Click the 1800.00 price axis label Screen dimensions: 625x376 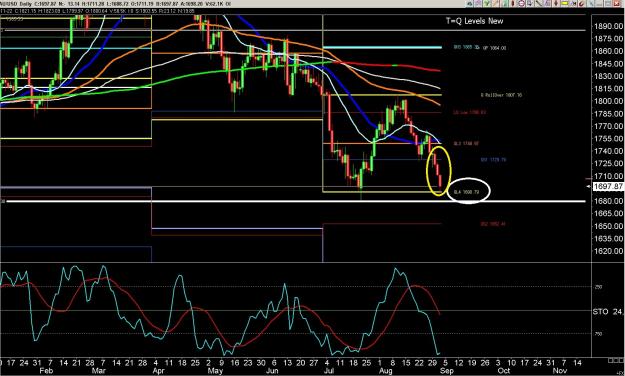[609, 101]
